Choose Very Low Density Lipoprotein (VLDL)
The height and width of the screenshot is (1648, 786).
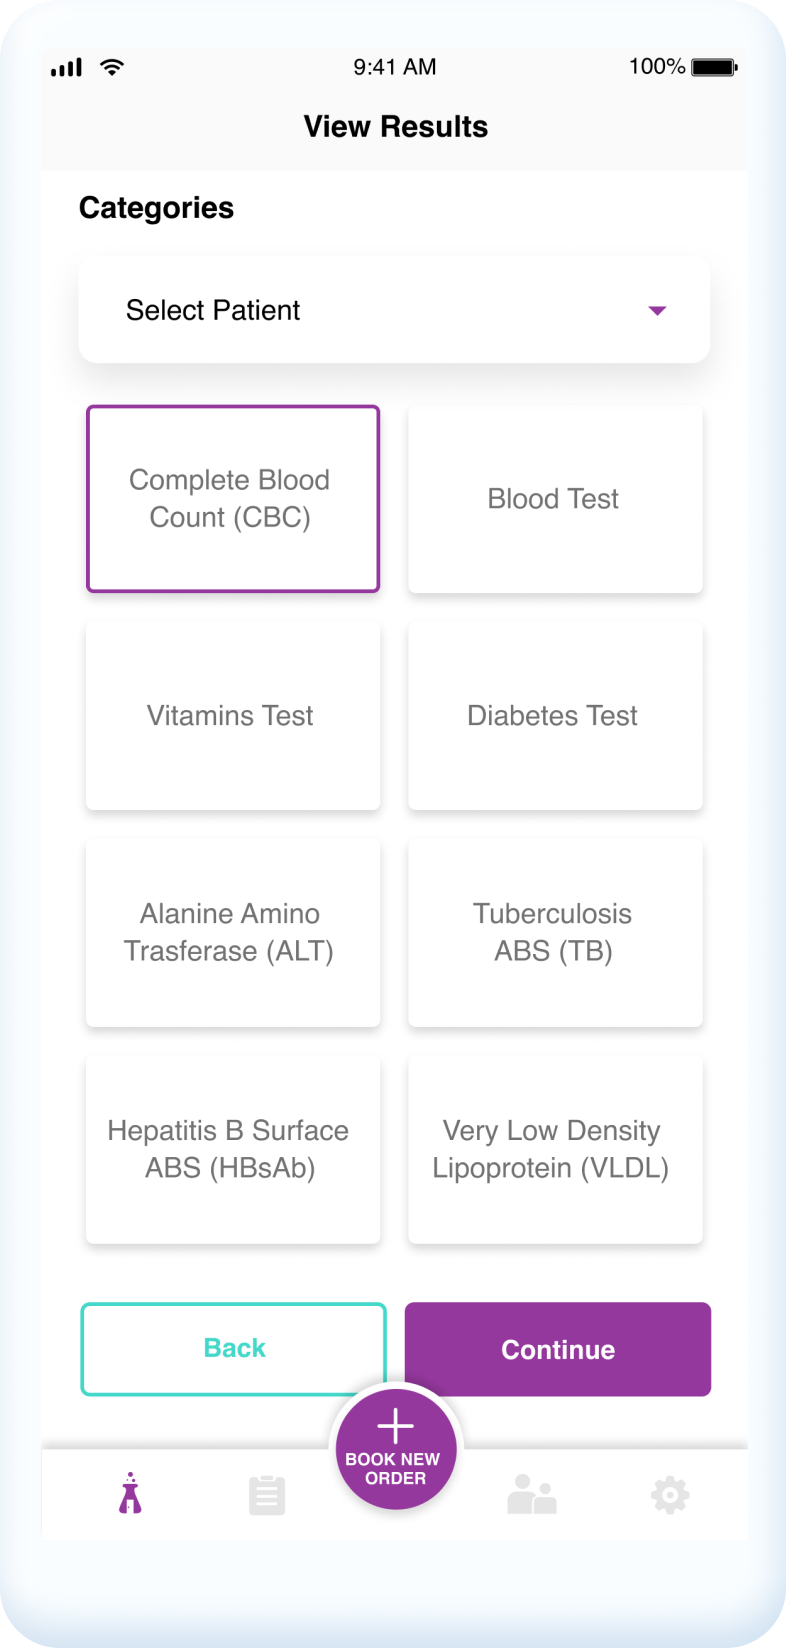[555, 1150]
